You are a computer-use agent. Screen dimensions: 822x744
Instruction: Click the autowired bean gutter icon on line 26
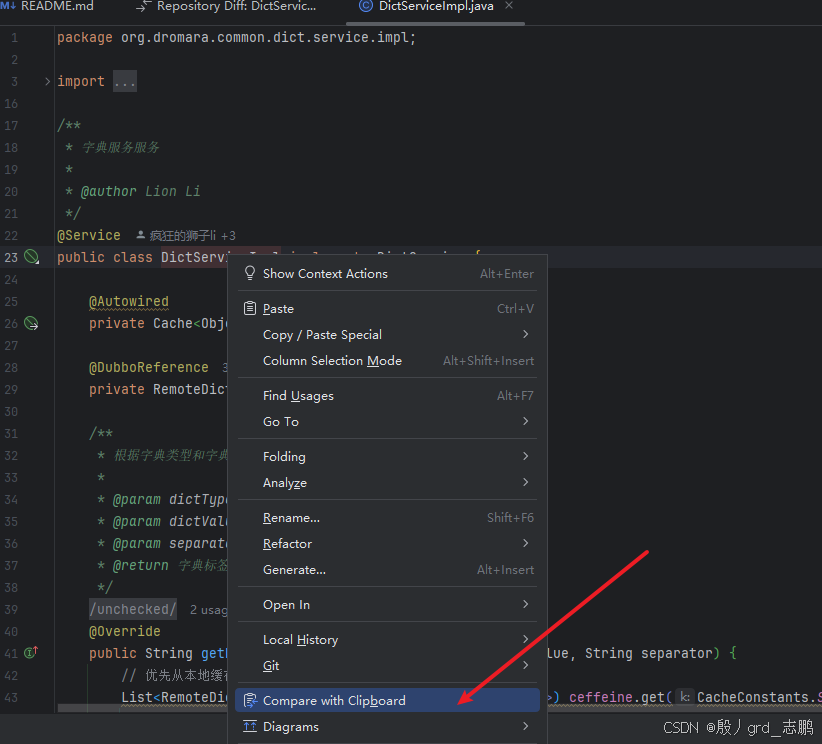pos(31,323)
